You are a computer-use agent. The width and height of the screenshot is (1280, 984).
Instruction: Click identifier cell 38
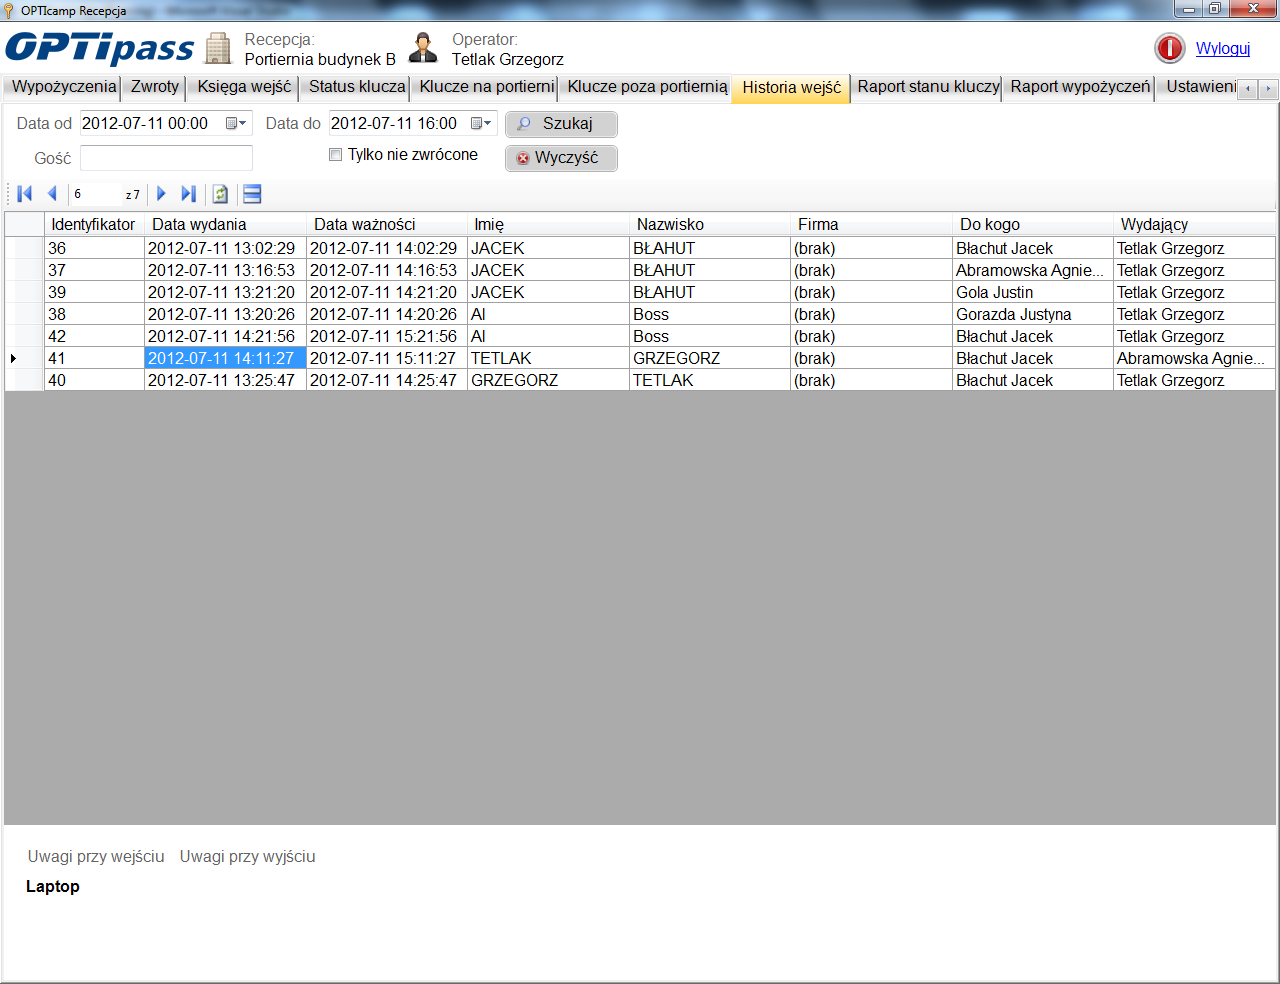pos(94,314)
